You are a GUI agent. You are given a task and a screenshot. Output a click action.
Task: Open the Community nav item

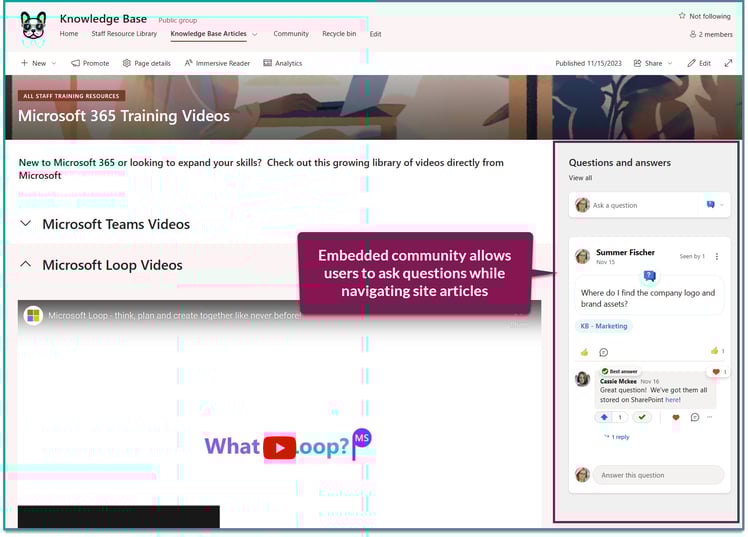pyautogui.click(x=291, y=34)
